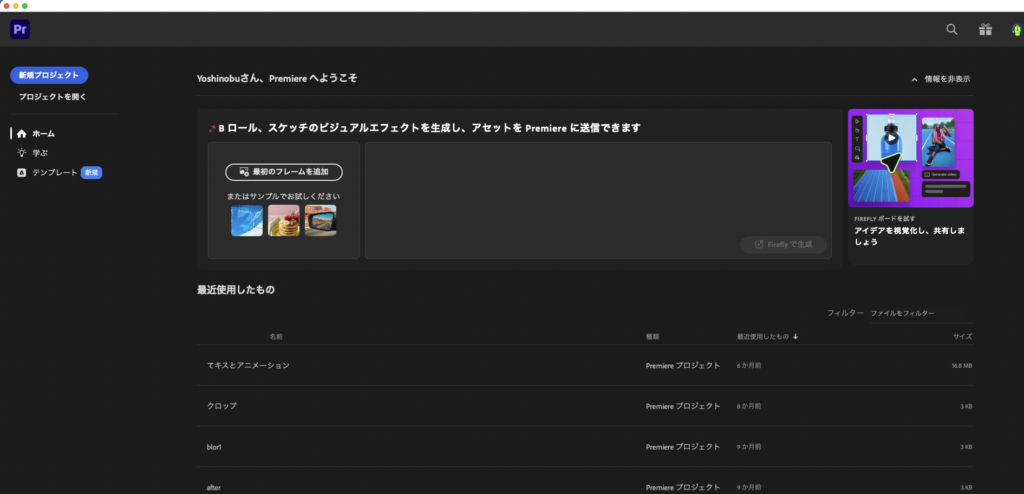Open the てキスとアニメーション project
The image size is (1024, 494).
[x=248, y=365]
